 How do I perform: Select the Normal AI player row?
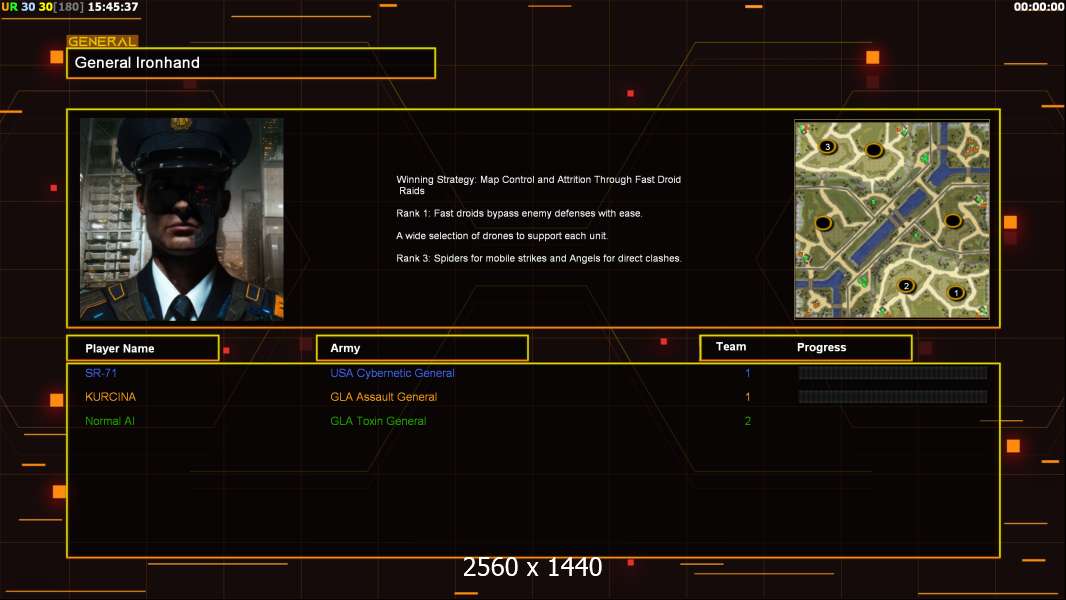click(109, 421)
